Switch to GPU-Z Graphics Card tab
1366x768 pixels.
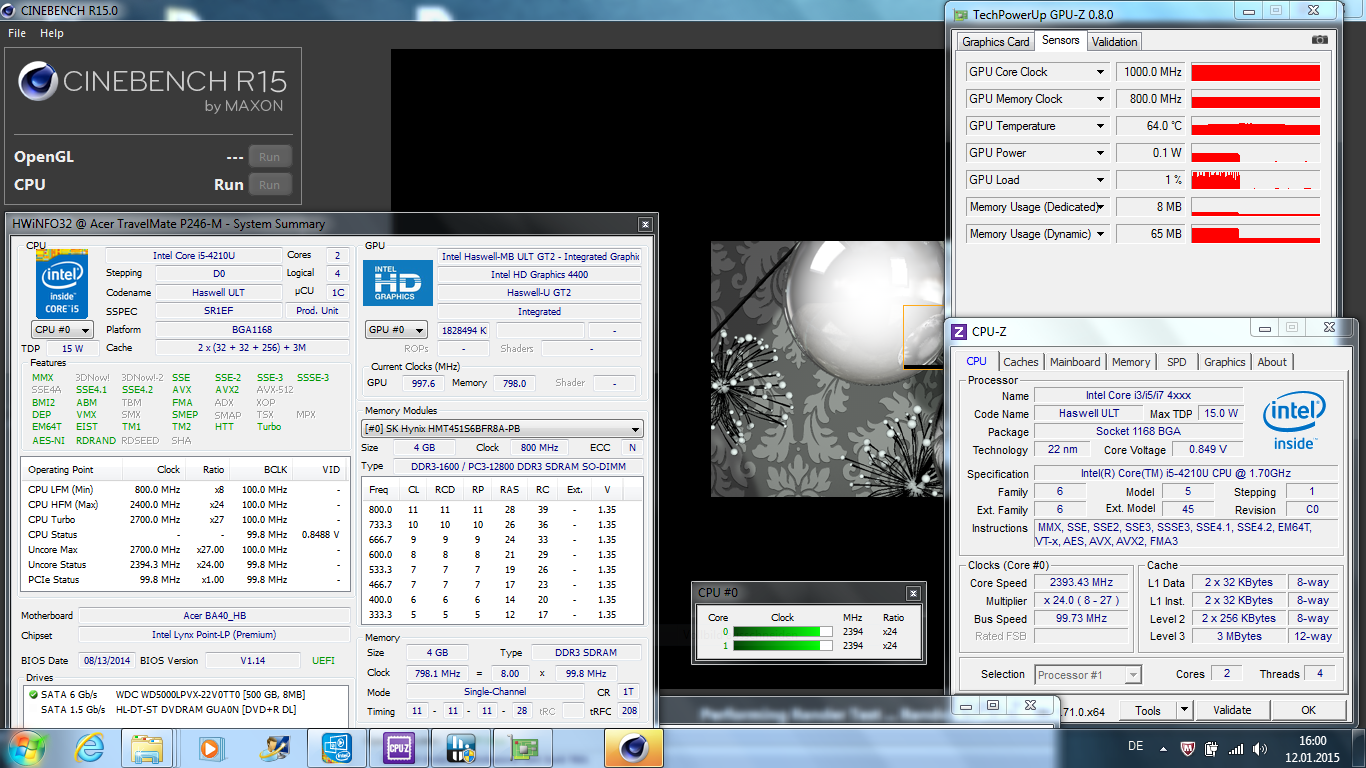pyautogui.click(x=995, y=42)
